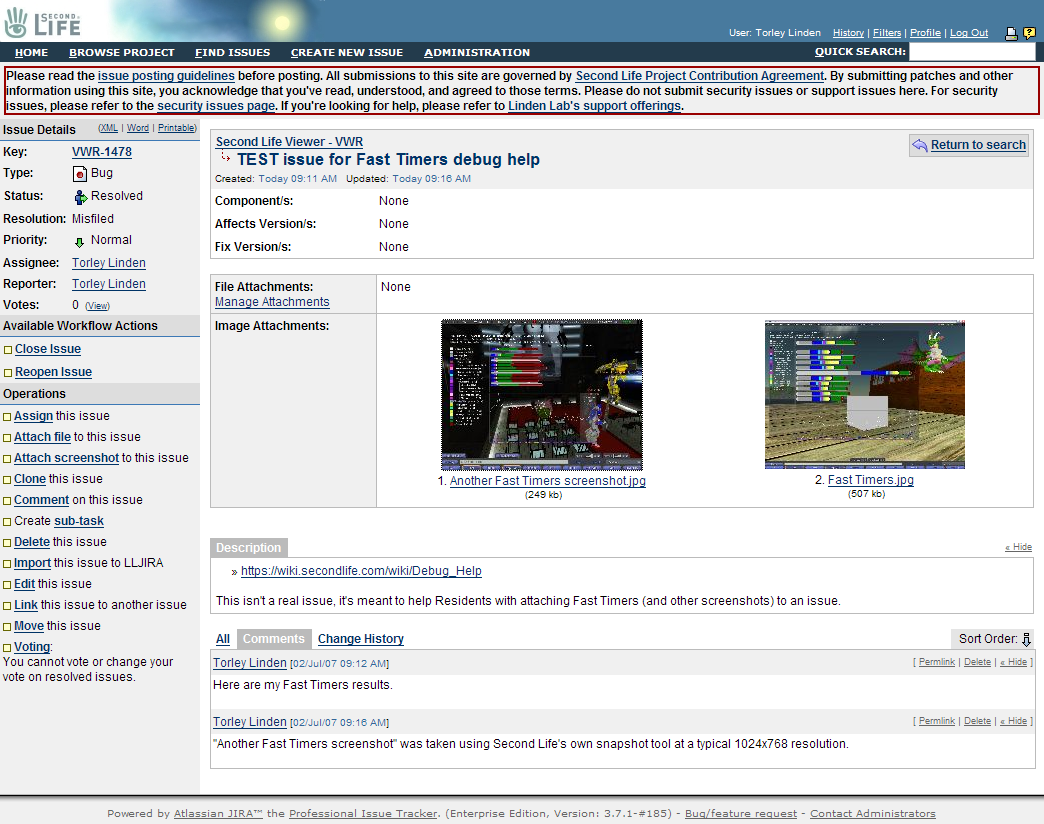1044x824 pixels.
Task: Click the Resolved status icon
Action: [81, 197]
